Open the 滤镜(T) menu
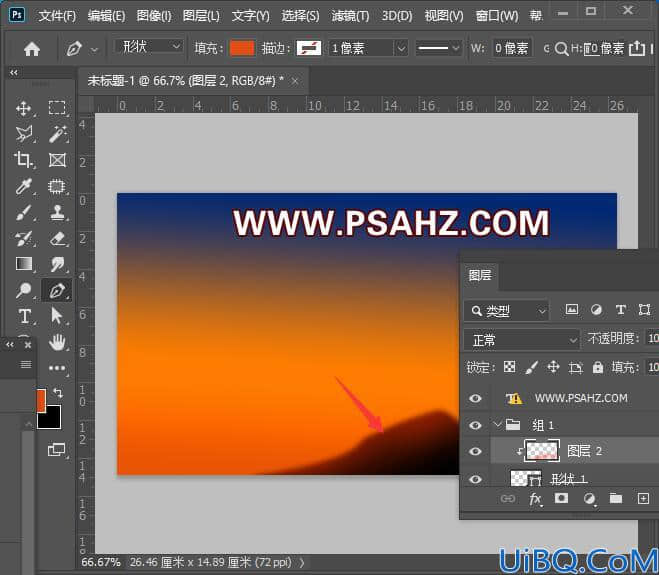Screen dimensions: 659x575 [350, 16]
